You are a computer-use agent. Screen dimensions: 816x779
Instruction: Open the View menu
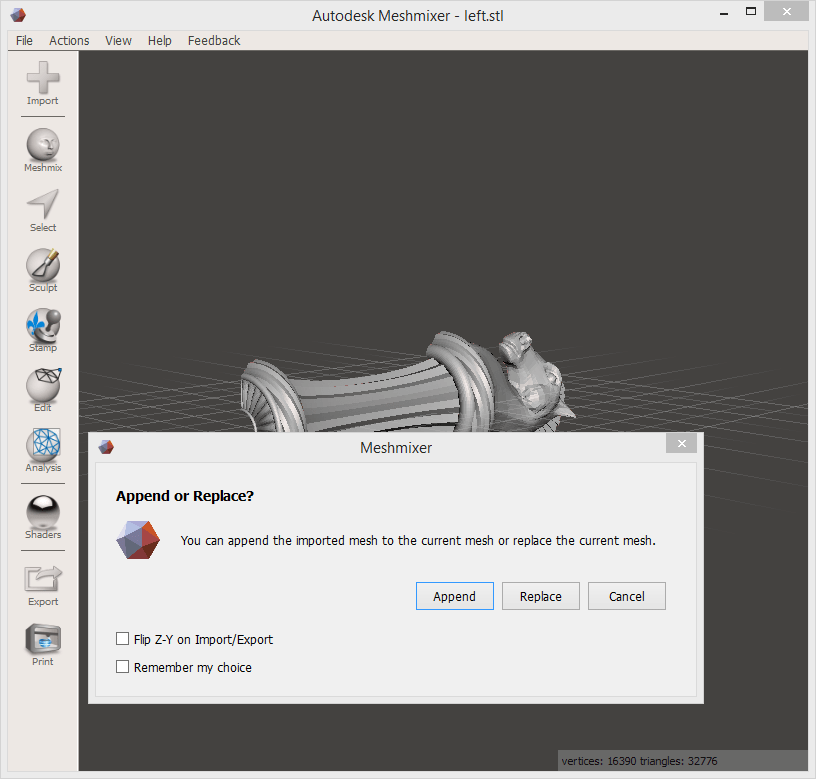coord(118,41)
